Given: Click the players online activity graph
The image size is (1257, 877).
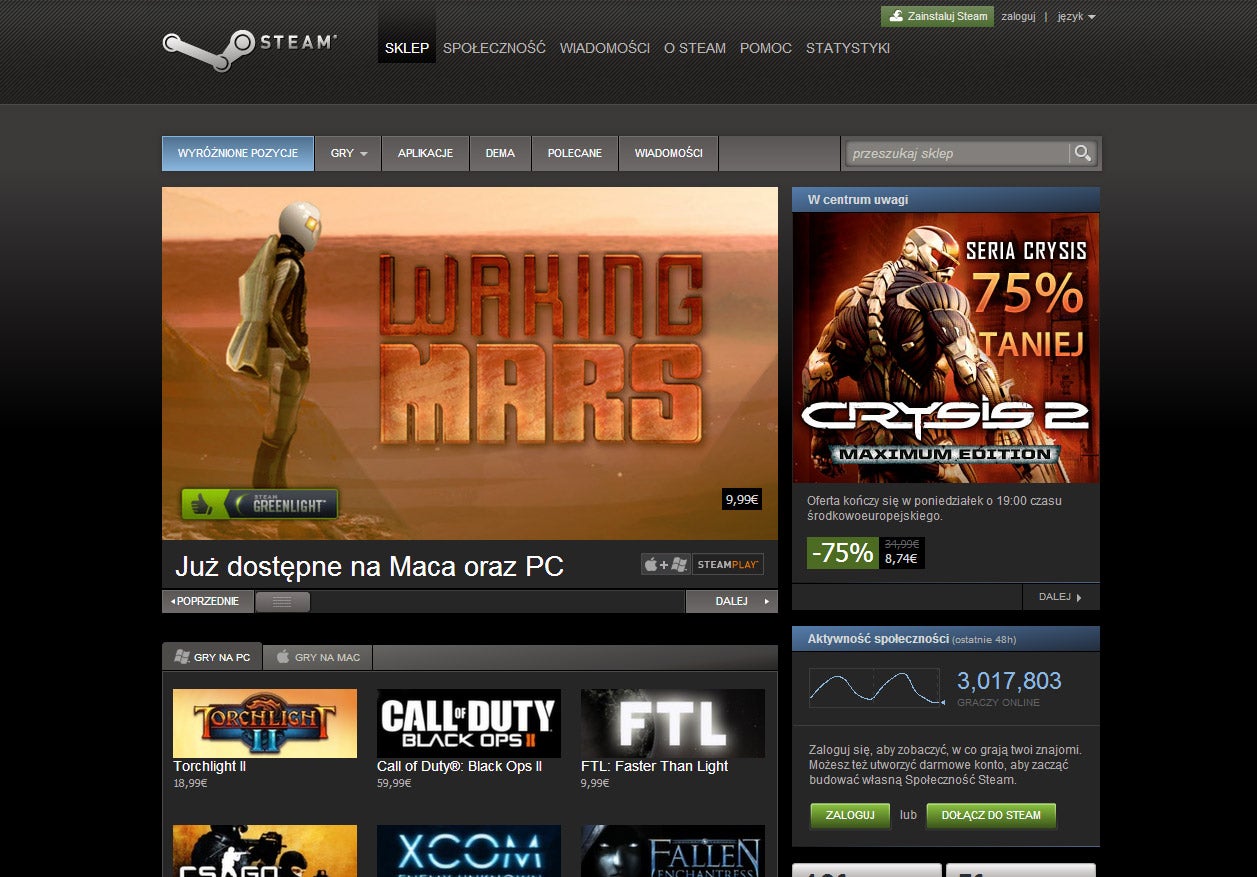Looking at the screenshot, I should 876,688.
